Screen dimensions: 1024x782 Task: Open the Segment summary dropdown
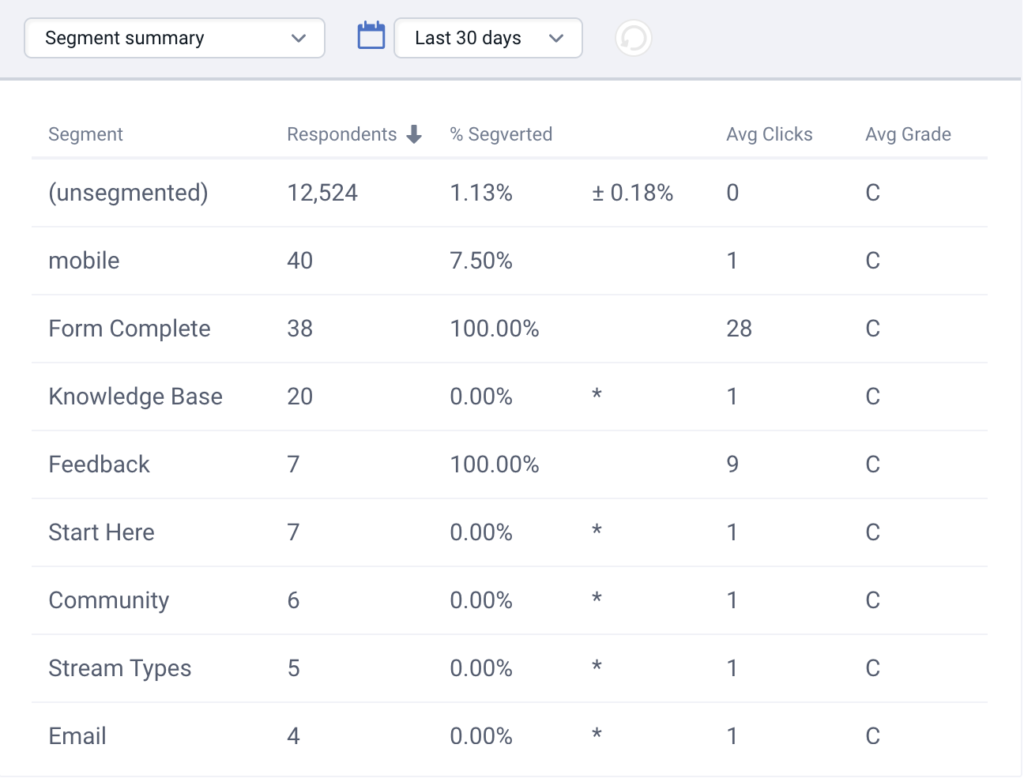[175, 38]
